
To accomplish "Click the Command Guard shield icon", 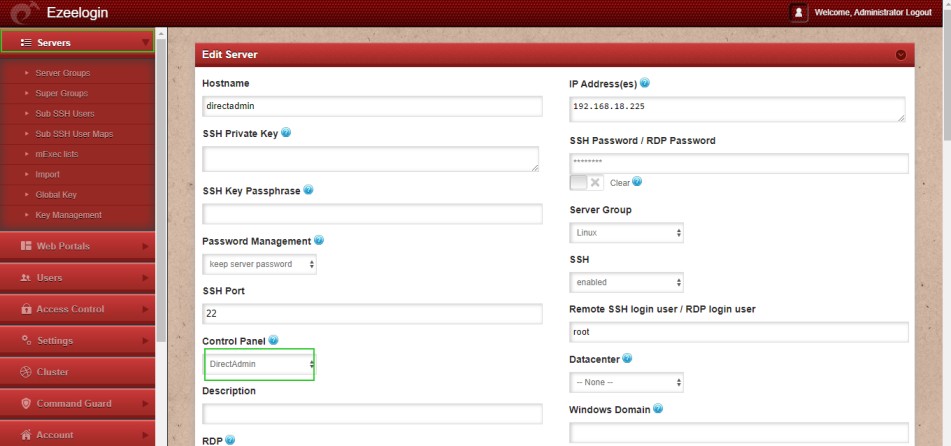I will coord(26,403).
